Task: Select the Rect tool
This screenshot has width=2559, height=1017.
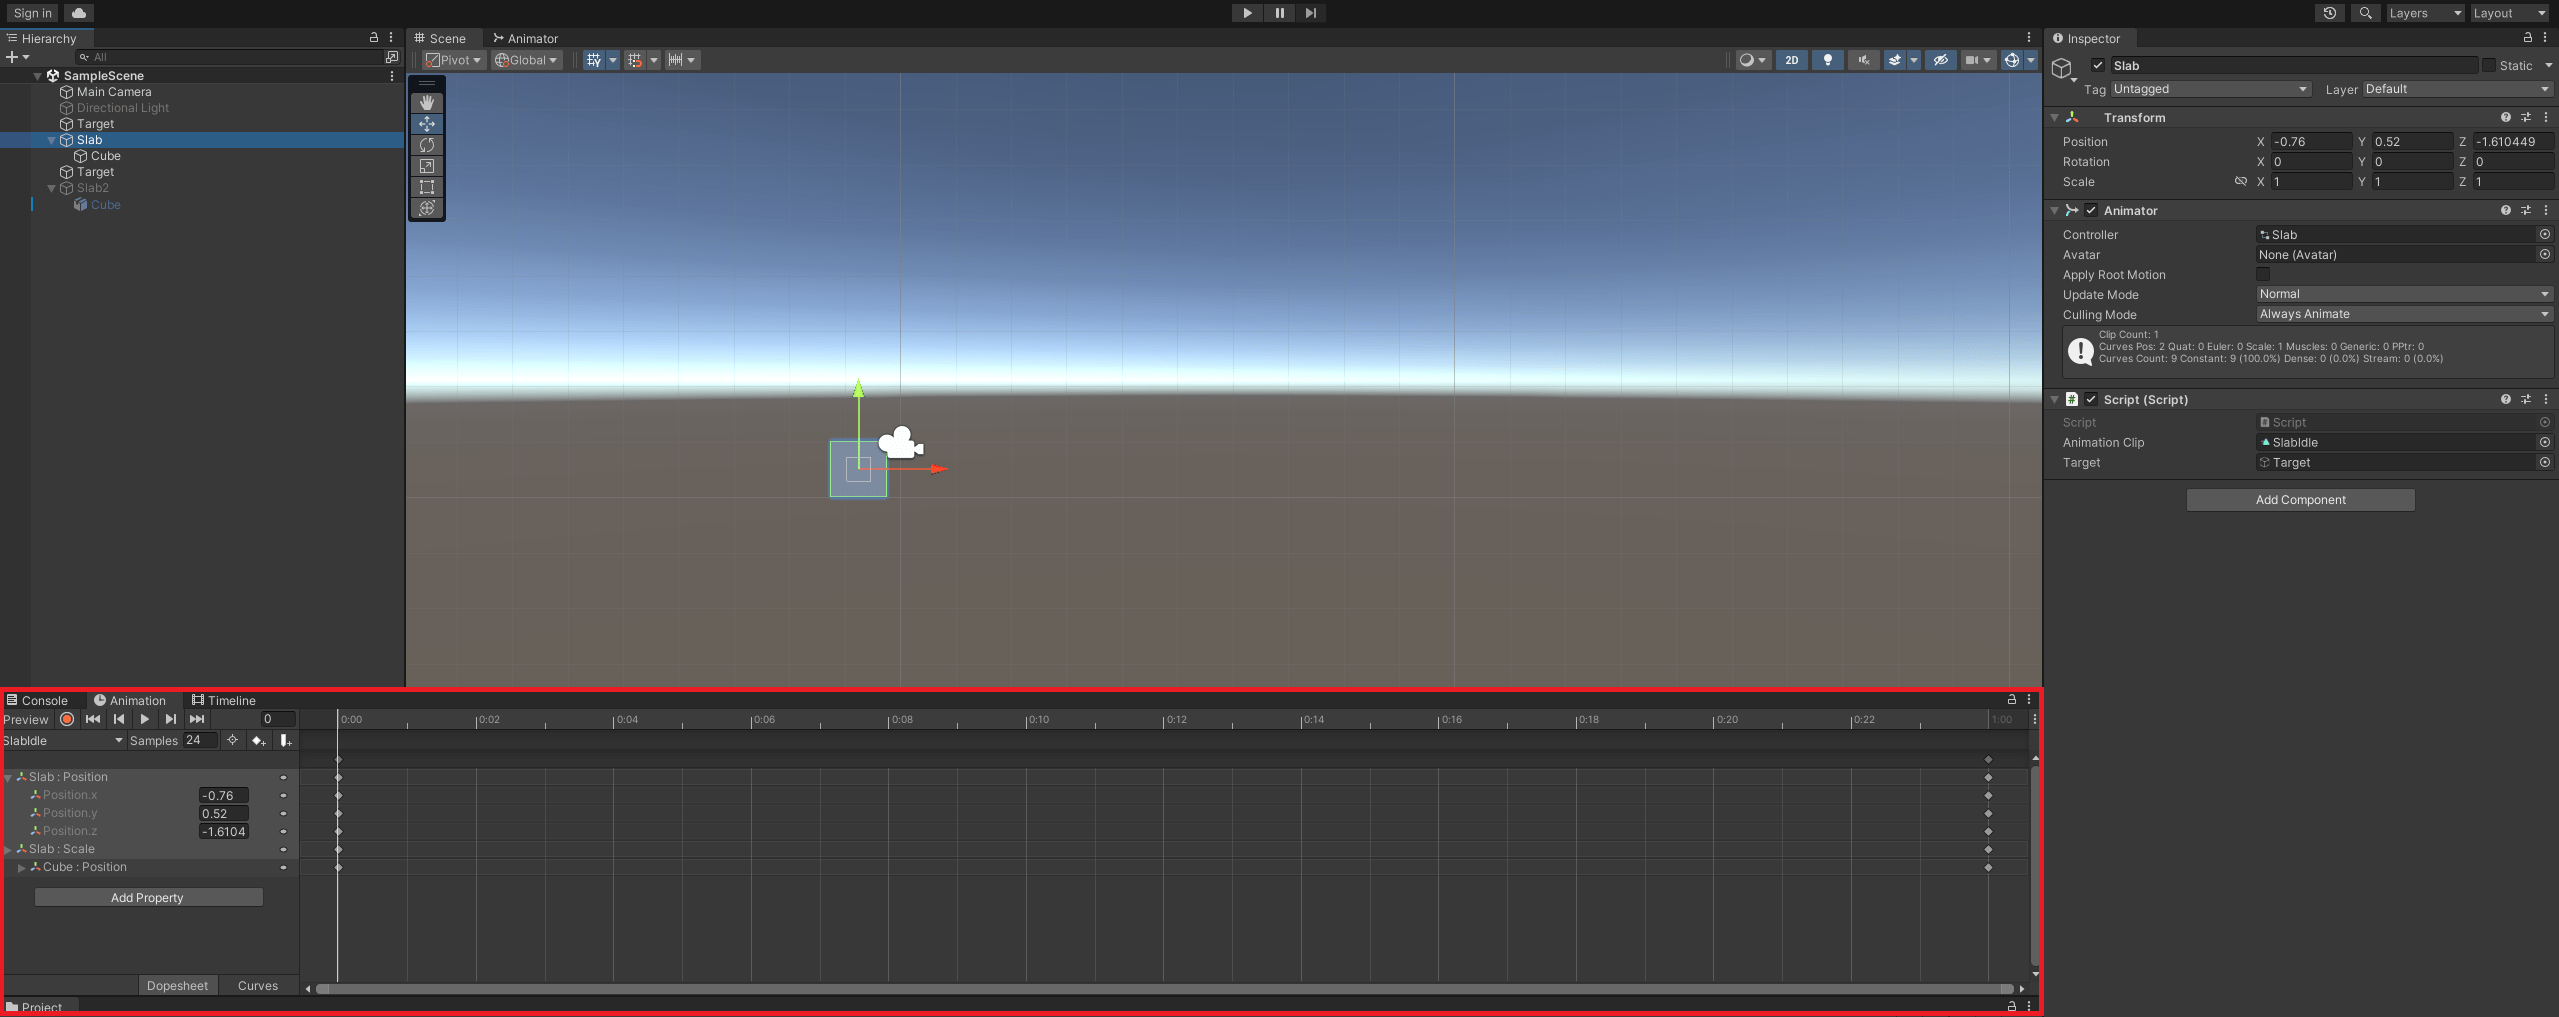Action: click(427, 187)
